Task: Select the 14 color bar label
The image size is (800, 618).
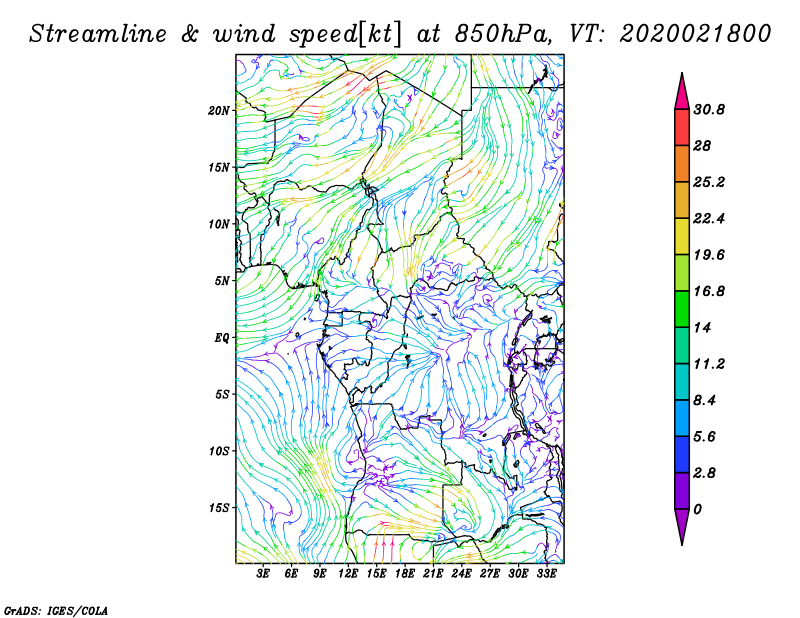Action: [x=704, y=328]
